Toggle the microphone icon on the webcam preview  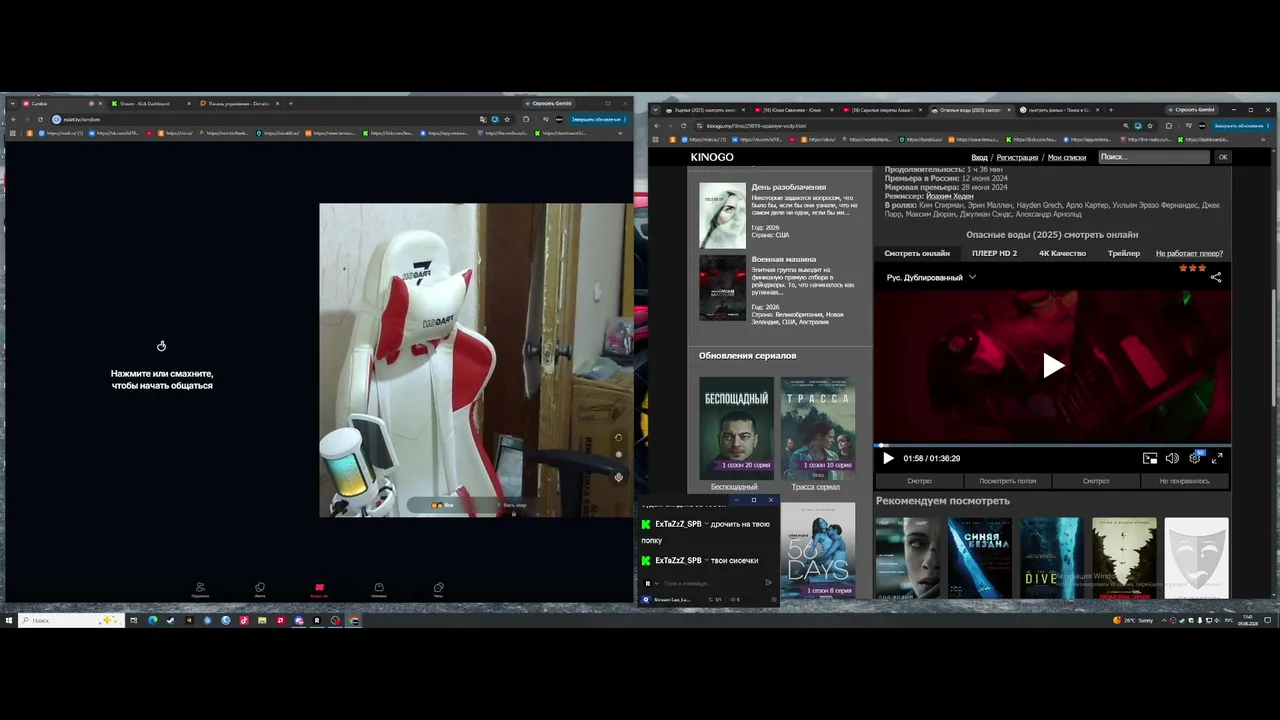[x=618, y=477]
